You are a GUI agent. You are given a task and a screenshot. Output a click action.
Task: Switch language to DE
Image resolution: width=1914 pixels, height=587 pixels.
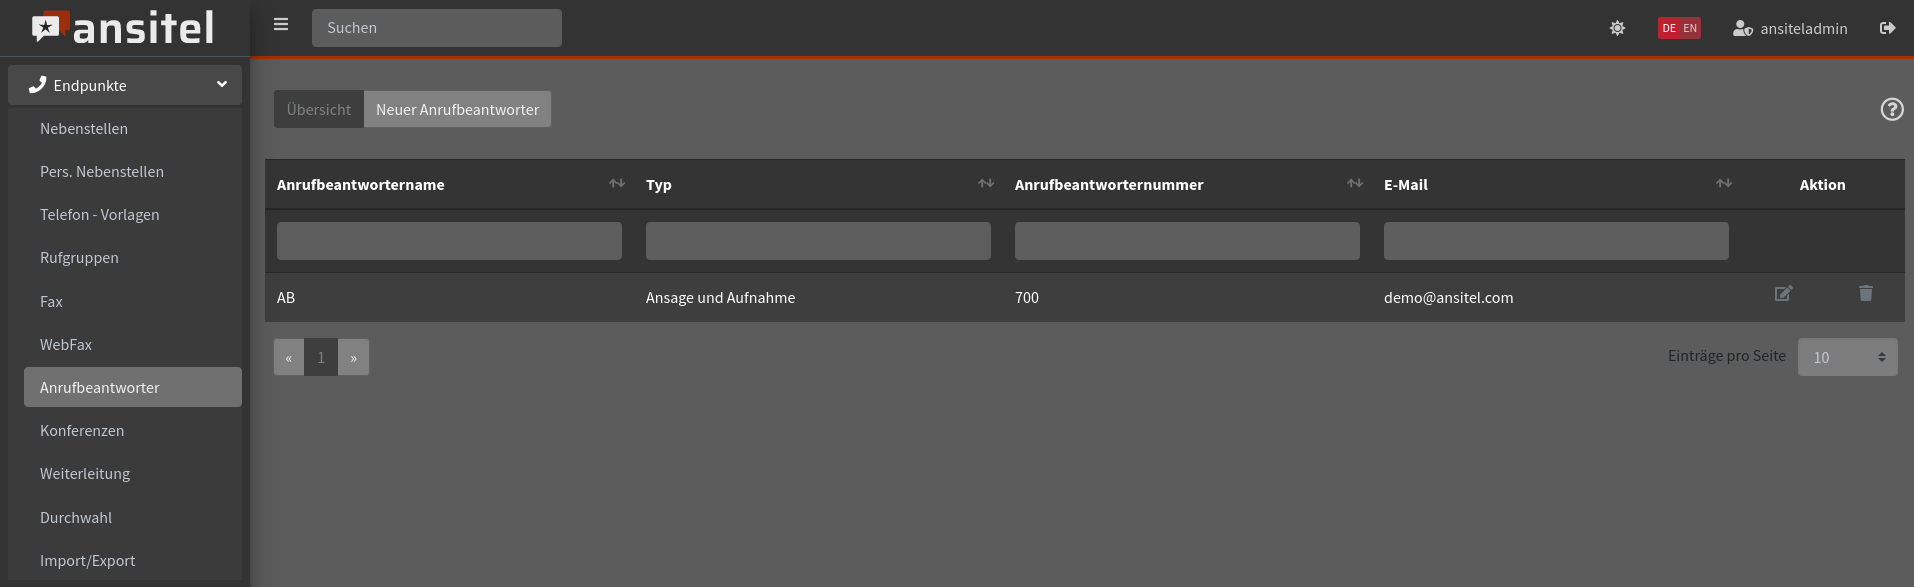pyautogui.click(x=1668, y=28)
